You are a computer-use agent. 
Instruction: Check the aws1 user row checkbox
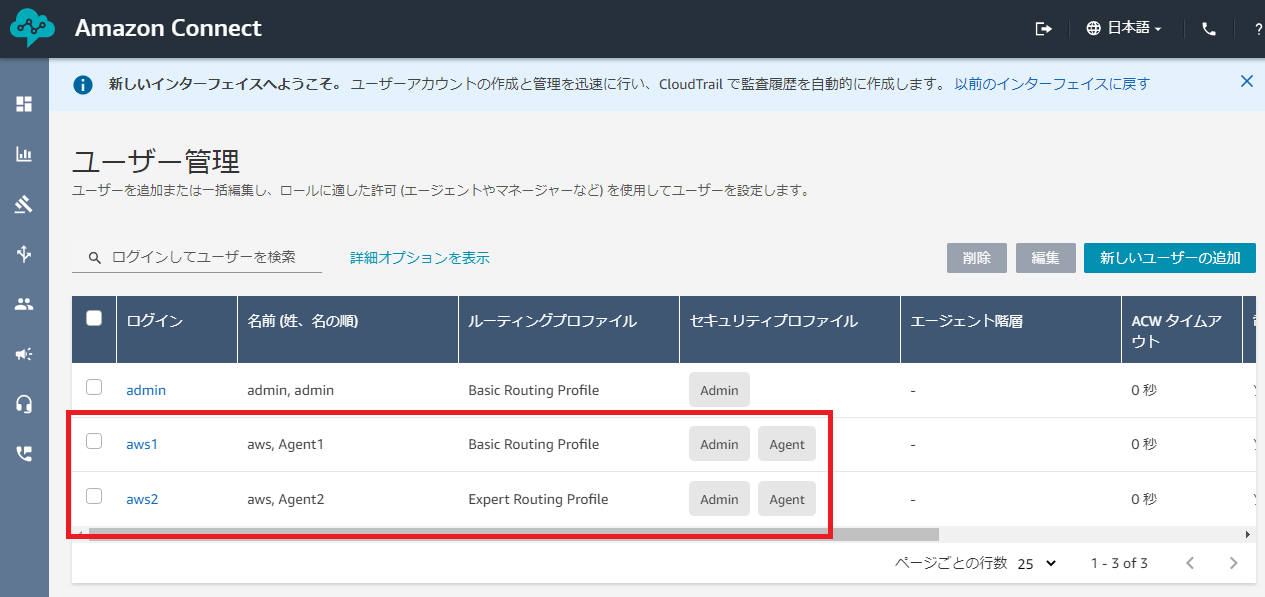94,441
